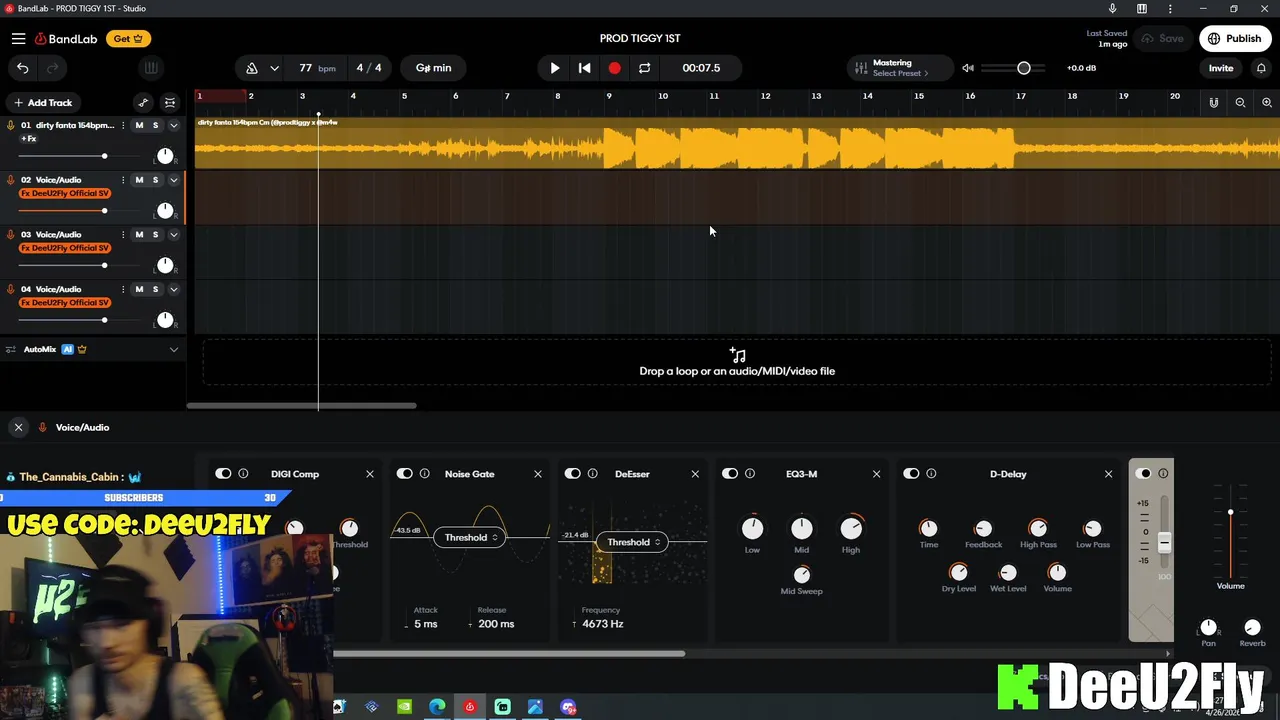Open the hamburger main menu

point(18,39)
